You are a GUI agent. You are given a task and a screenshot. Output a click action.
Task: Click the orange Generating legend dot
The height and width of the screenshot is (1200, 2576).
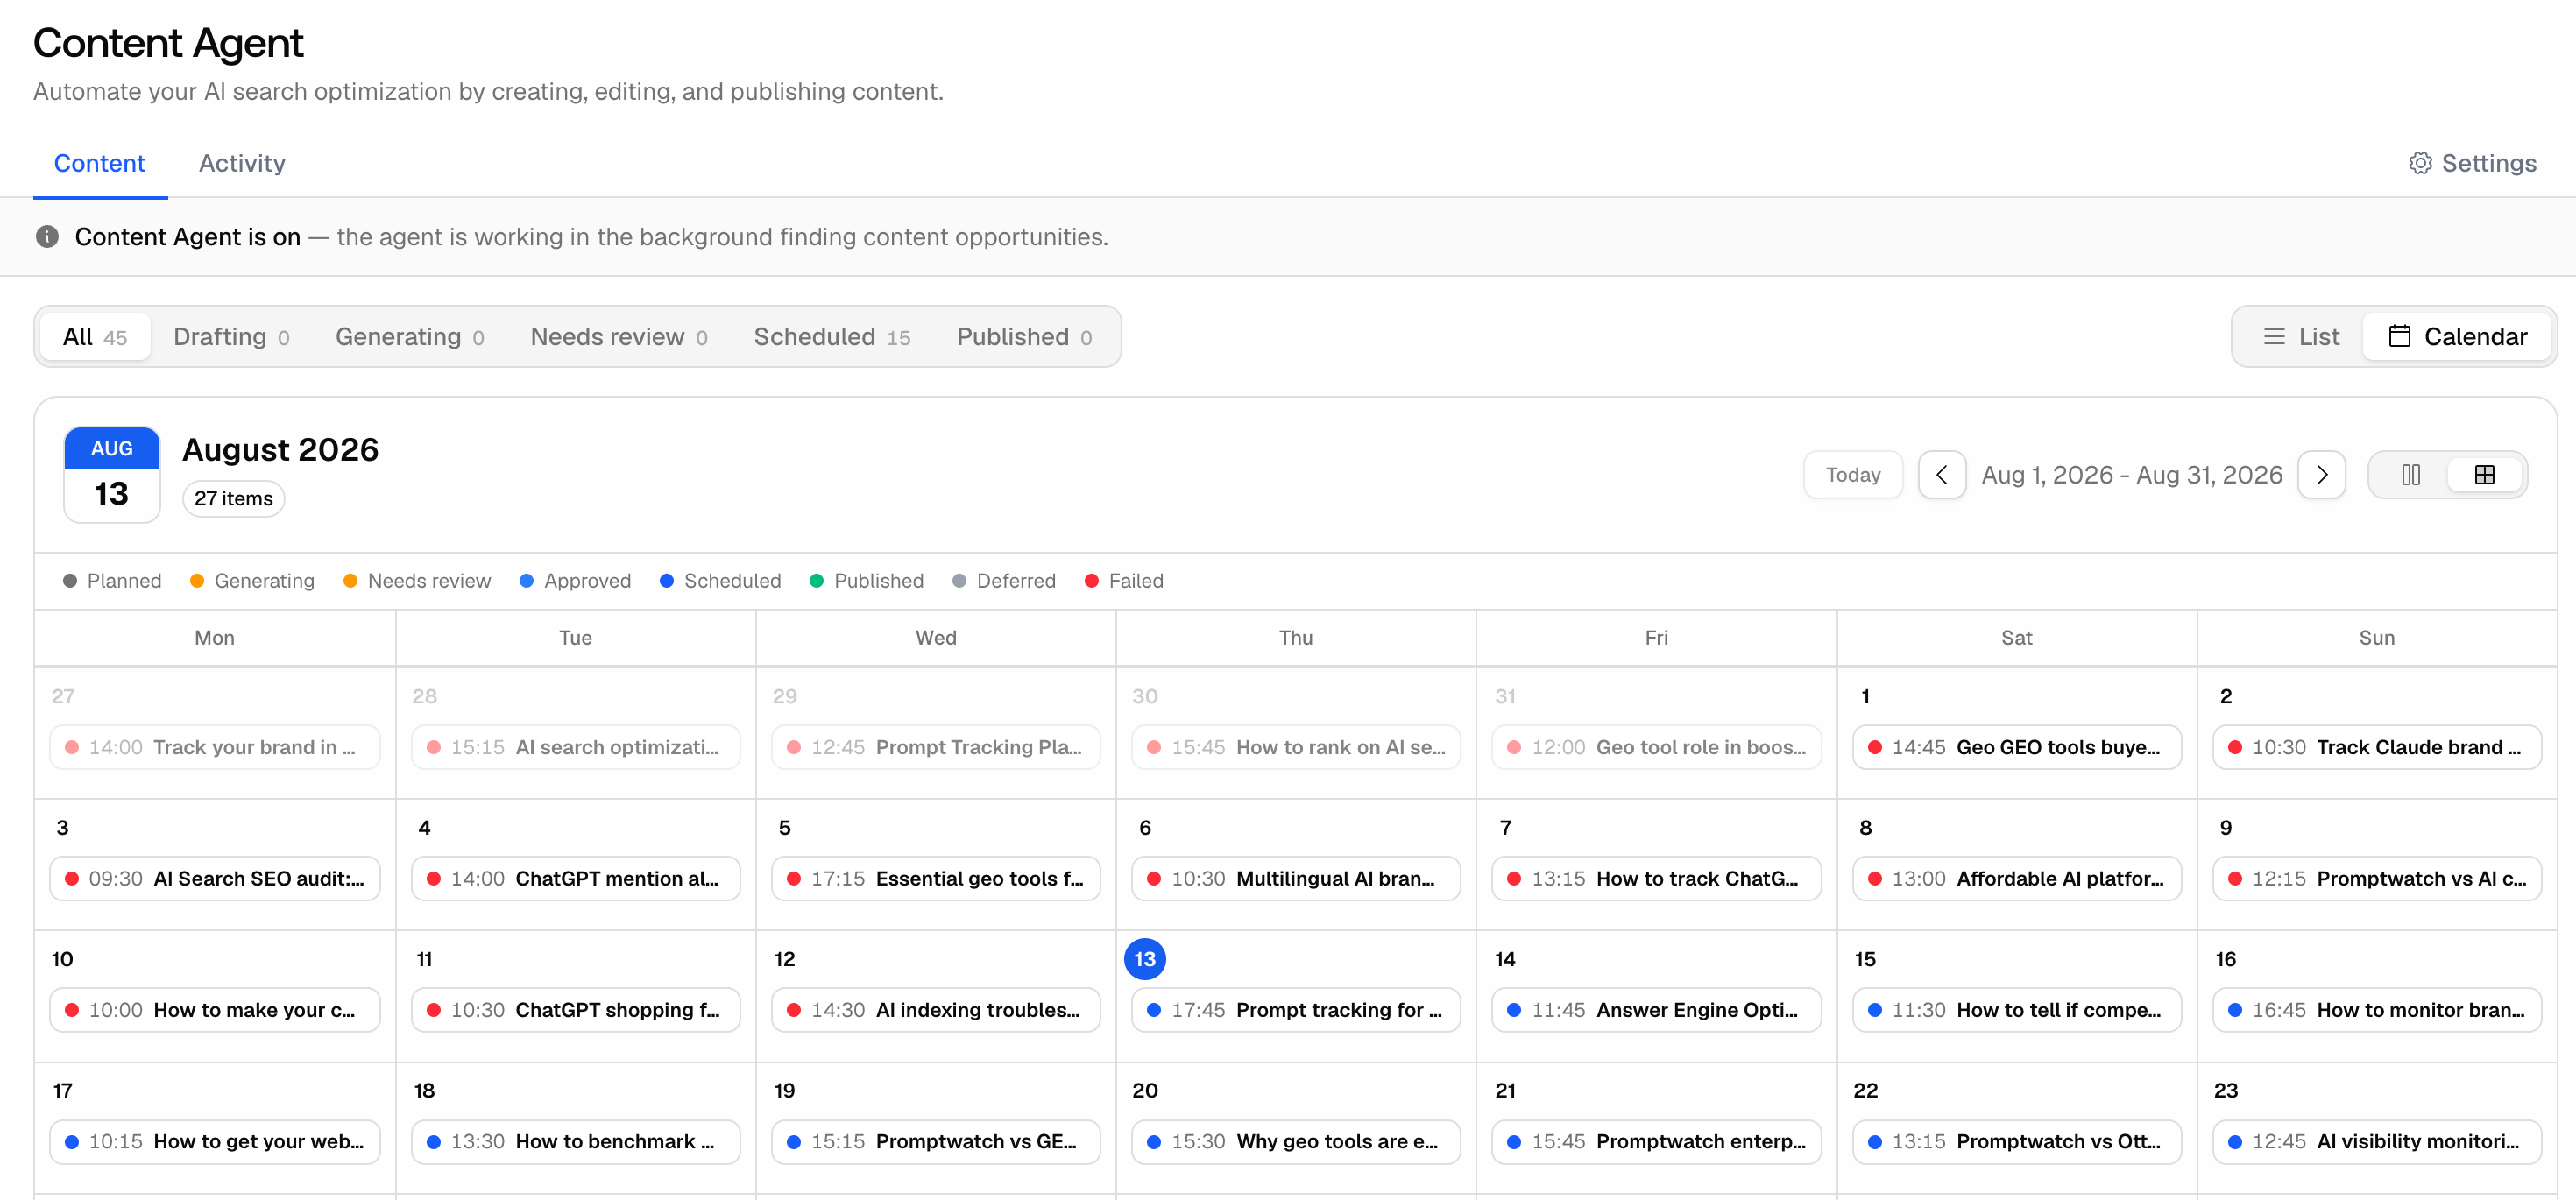pyautogui.click(x=197, y=581)
